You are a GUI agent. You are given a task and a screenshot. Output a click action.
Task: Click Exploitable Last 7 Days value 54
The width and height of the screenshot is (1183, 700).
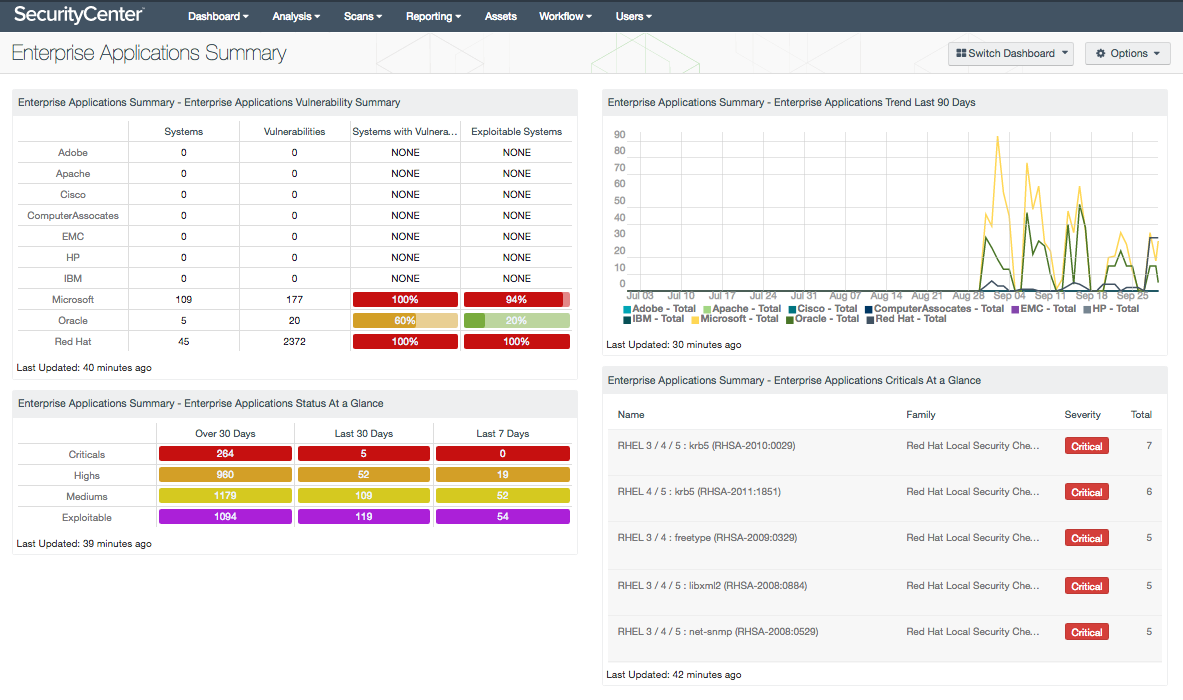pyautogui.click(x=502, y=517)
